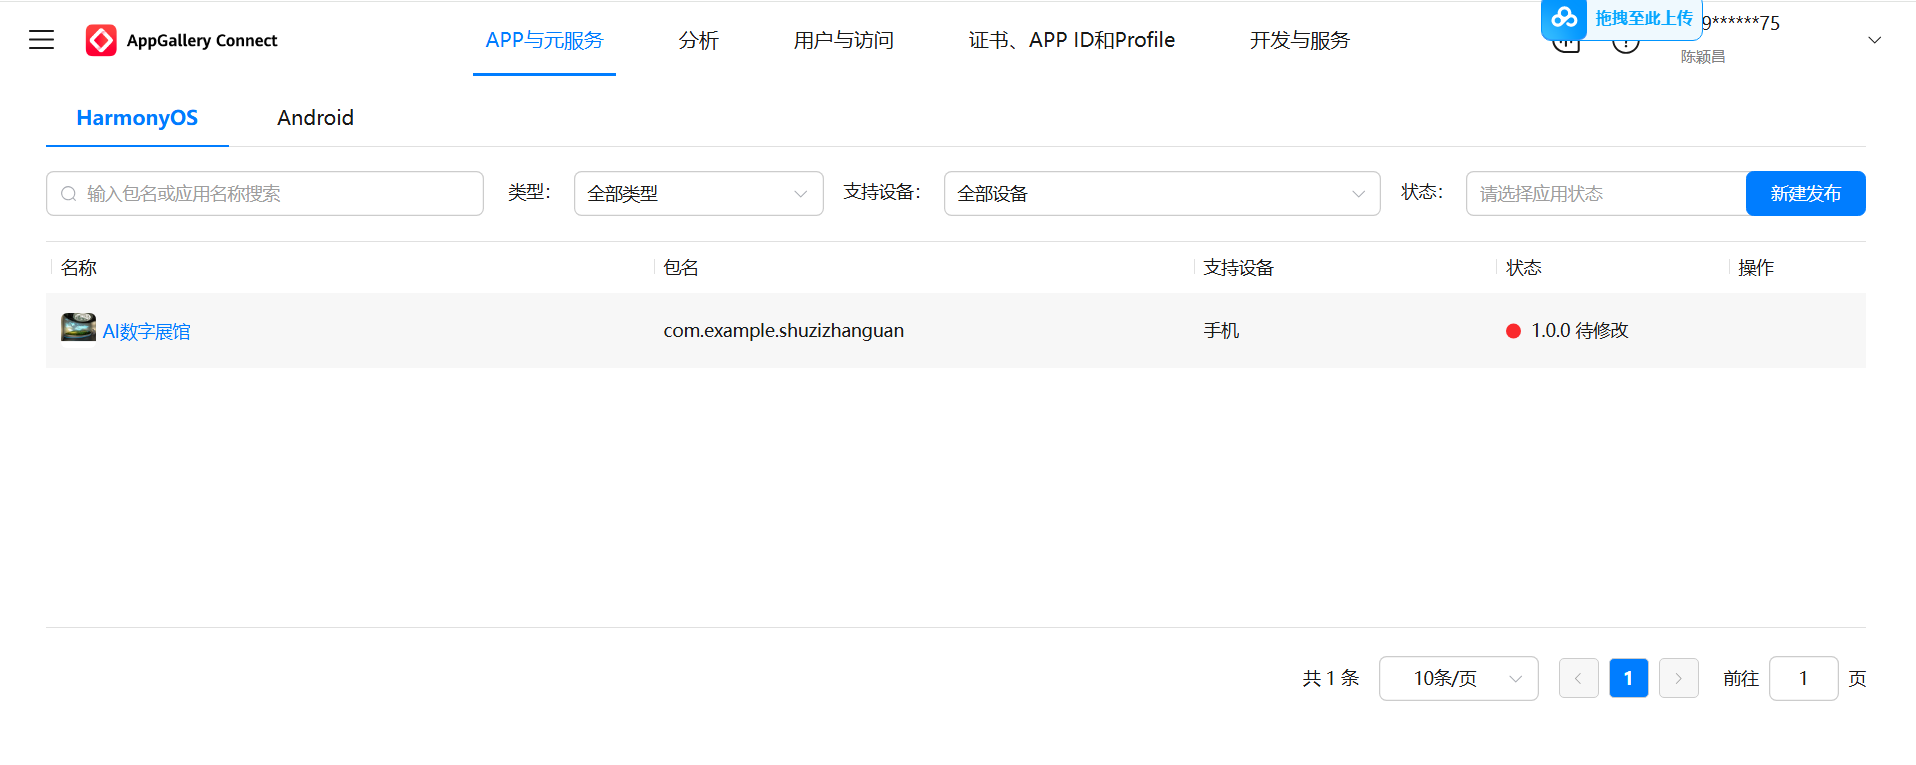Open the 全部设备 supported devices dropdown
The width and height of the screenshot is (1916, 765).
(x=1161, y=194)
